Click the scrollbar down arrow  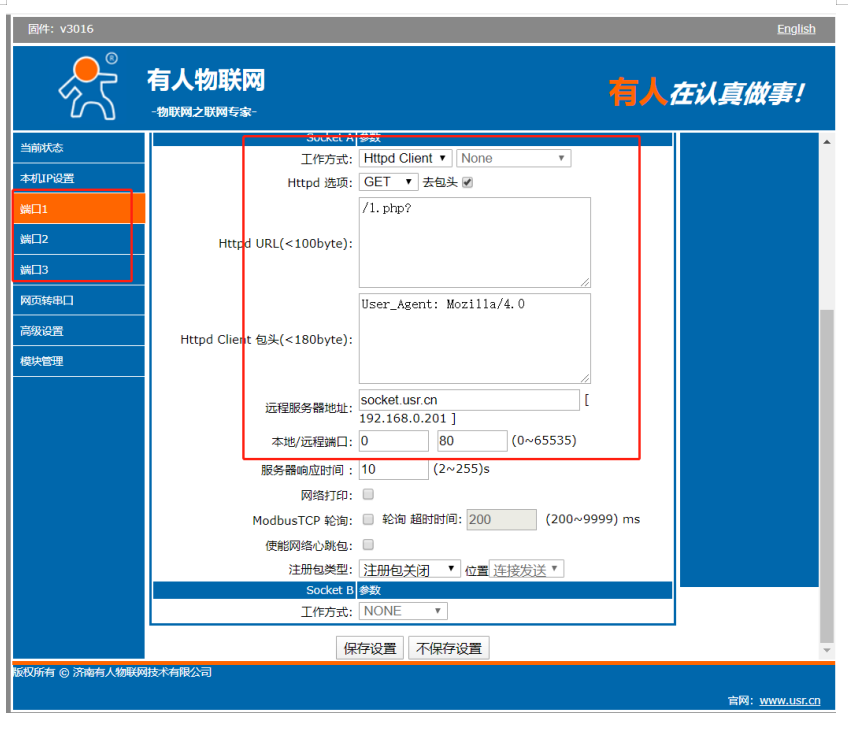point(826,649)
